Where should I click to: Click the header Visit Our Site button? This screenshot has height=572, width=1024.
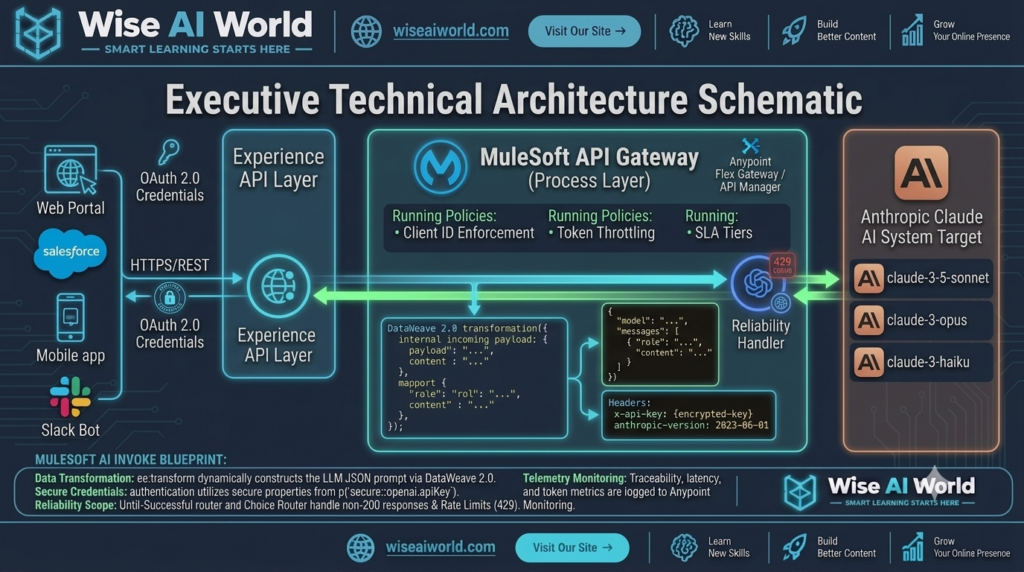tap(584, 31)
